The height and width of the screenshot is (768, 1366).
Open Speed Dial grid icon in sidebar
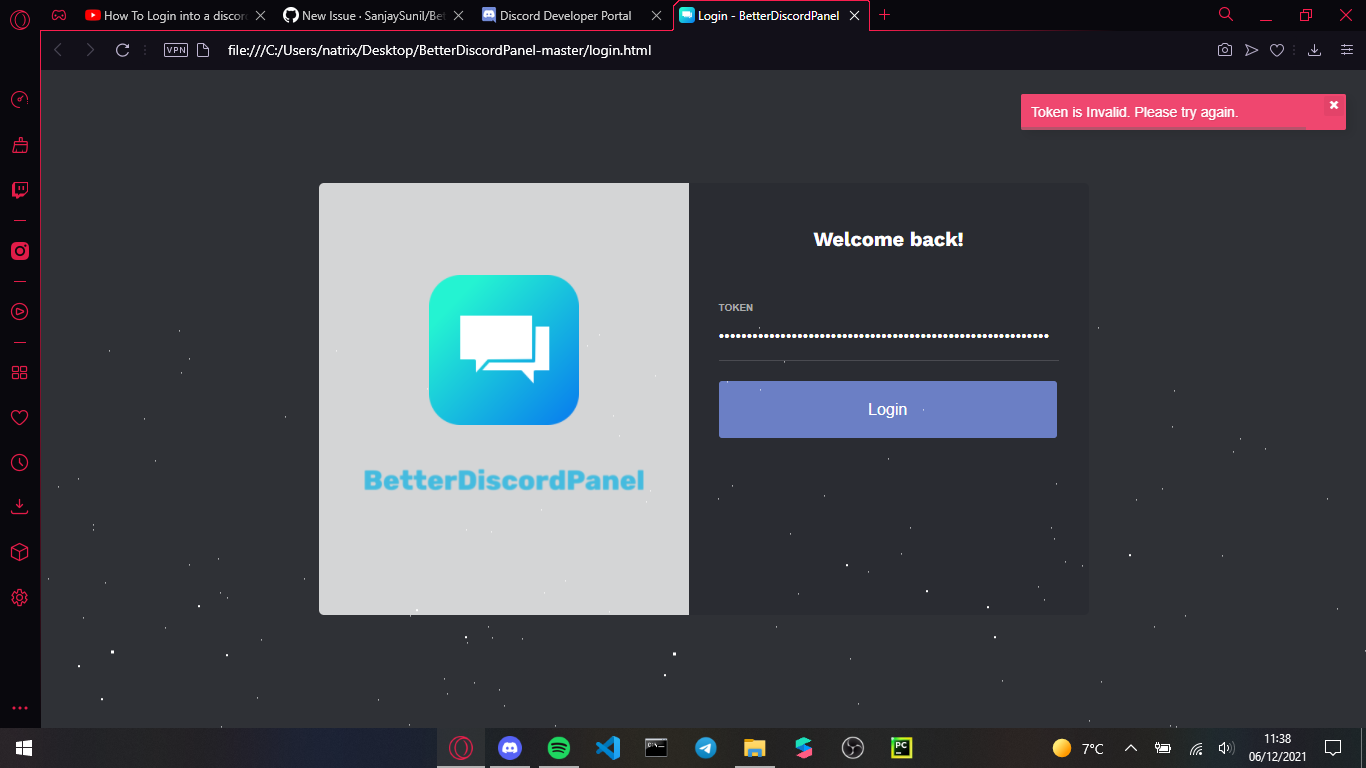click(19, 372)
